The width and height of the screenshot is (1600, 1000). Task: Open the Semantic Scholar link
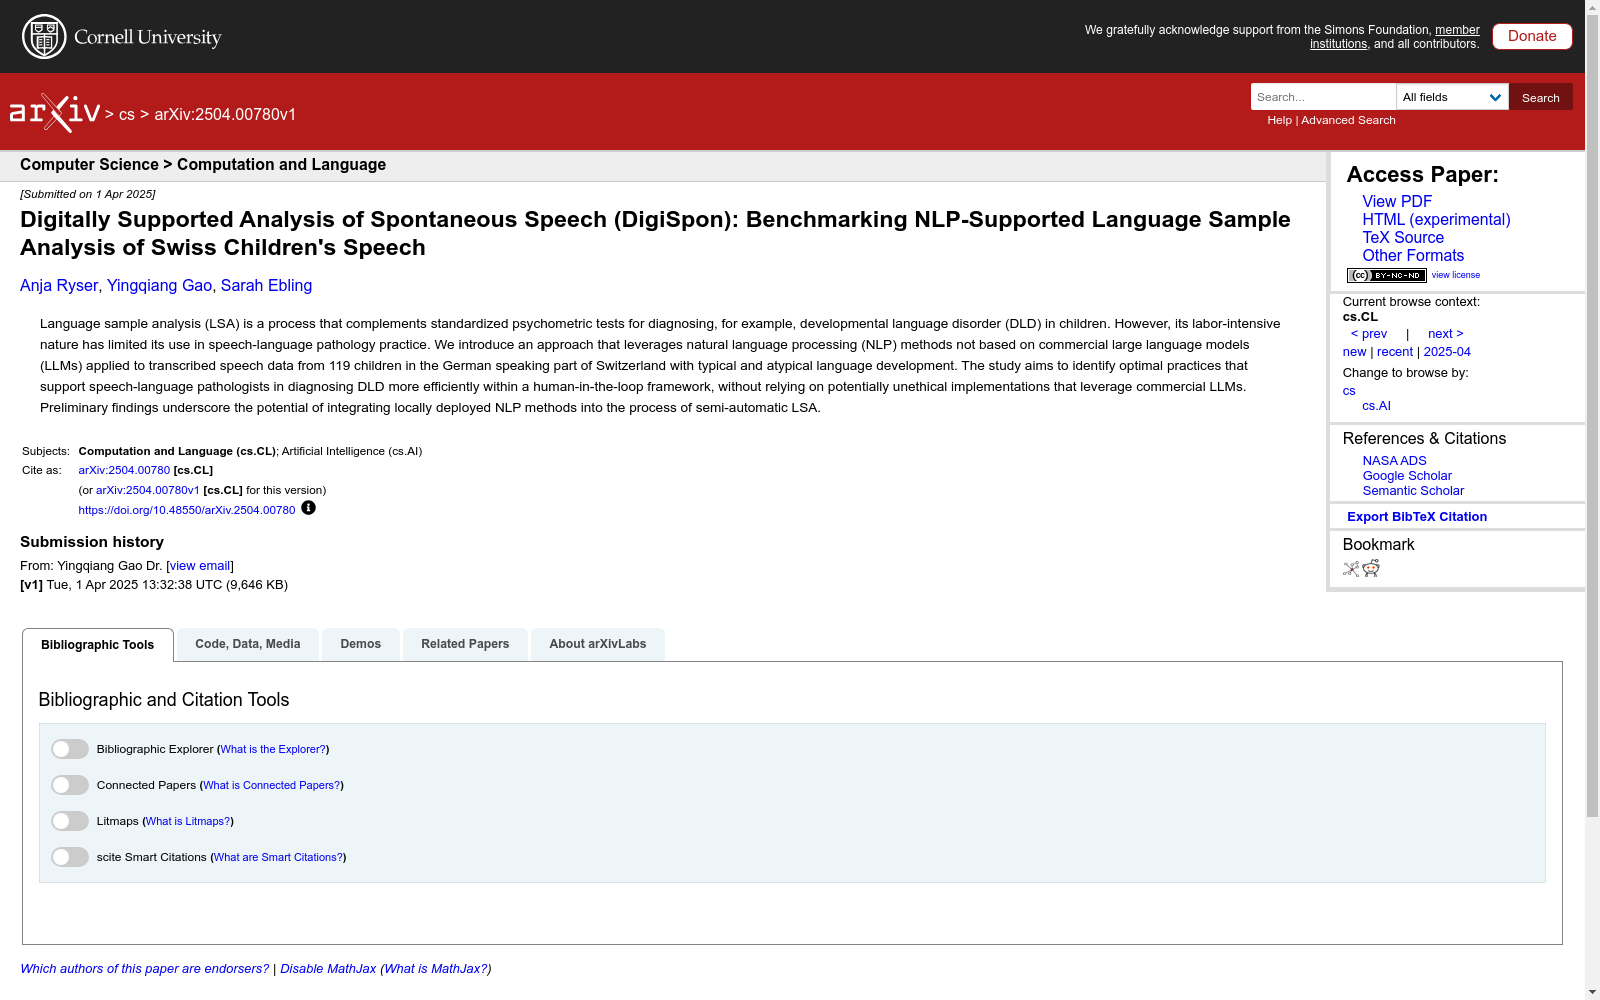[x=1413, y=491]
